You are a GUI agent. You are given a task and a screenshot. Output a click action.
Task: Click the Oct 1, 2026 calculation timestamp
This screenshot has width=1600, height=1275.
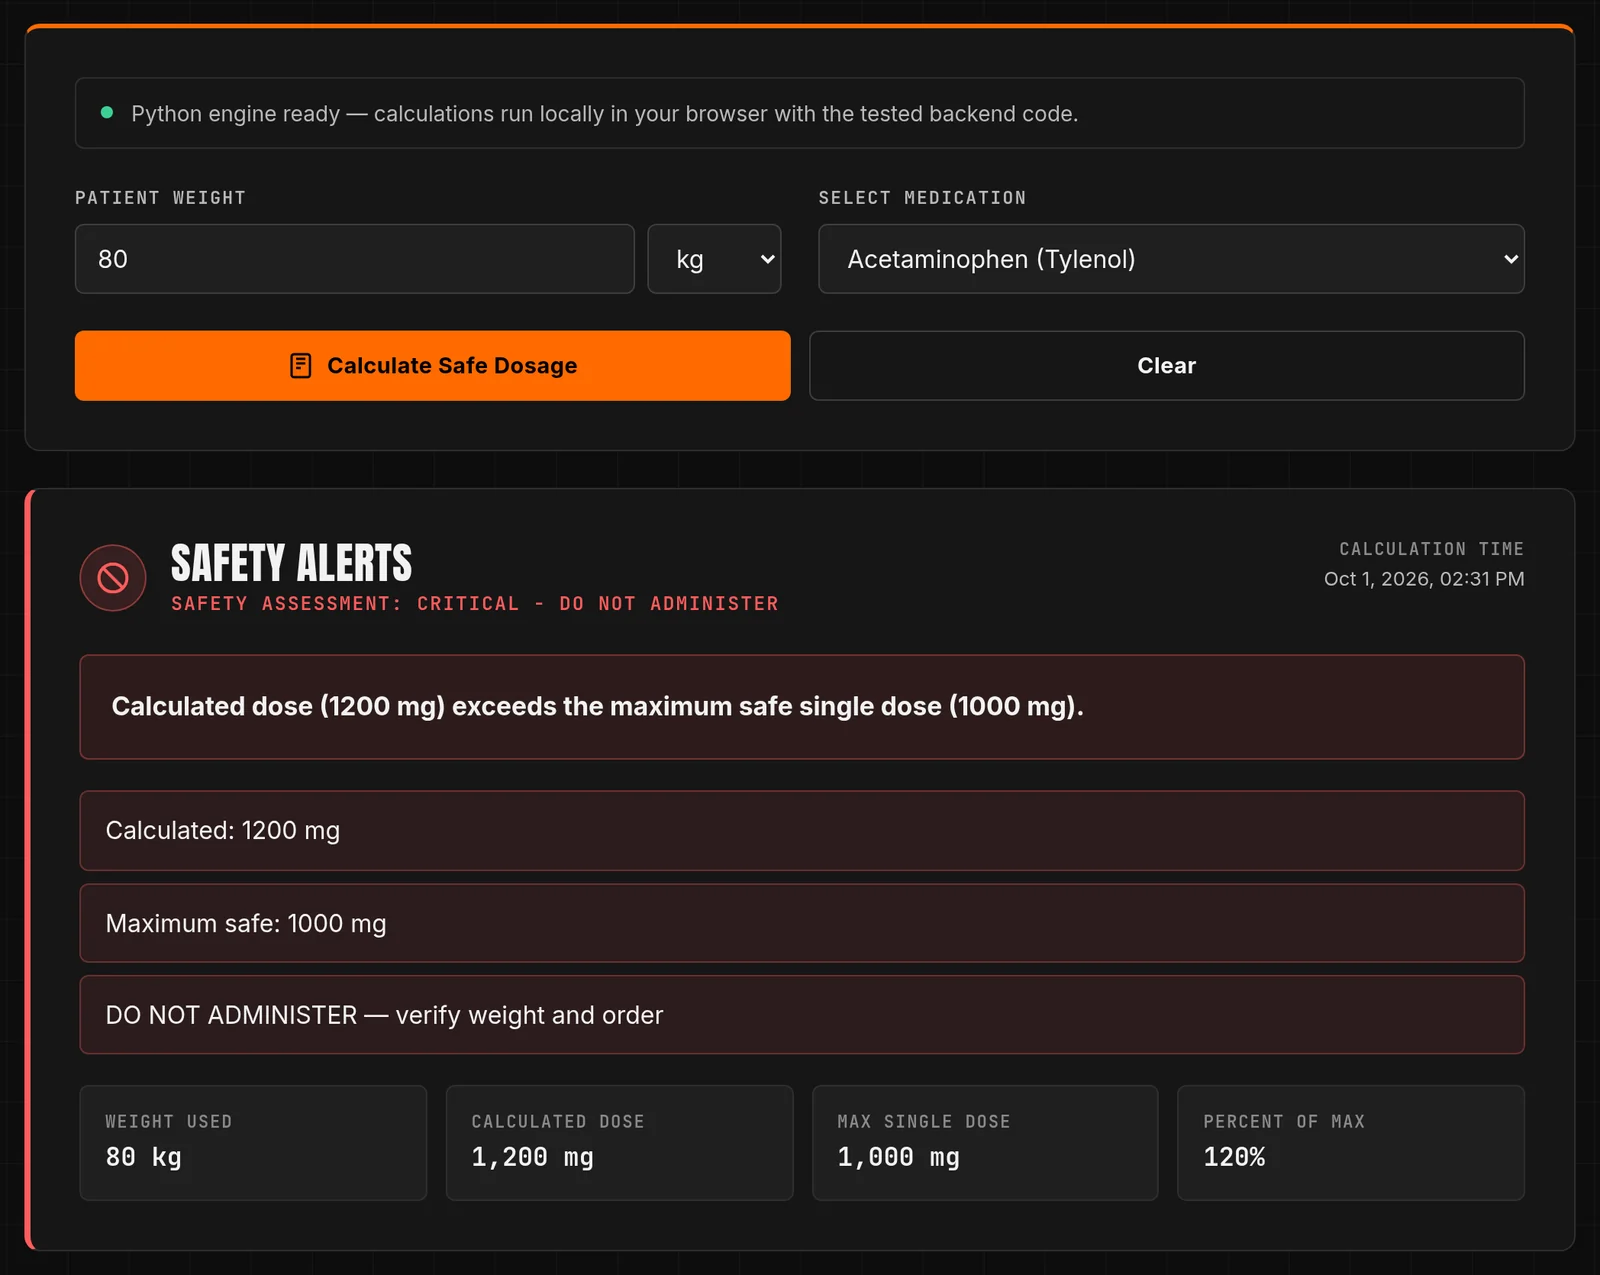1424,579
